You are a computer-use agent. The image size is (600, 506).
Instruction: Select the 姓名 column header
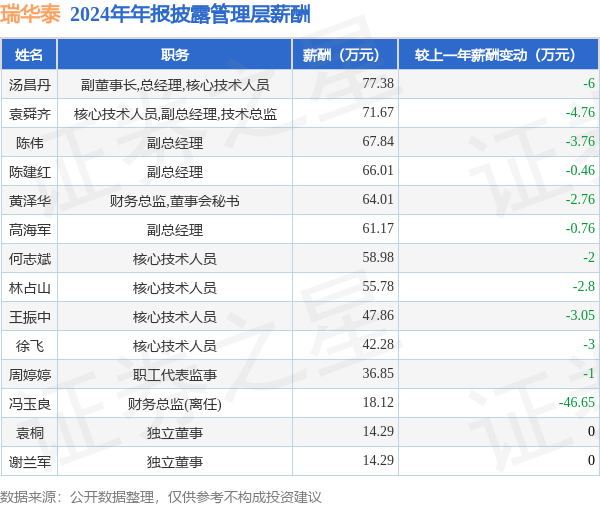click(29, 55)
